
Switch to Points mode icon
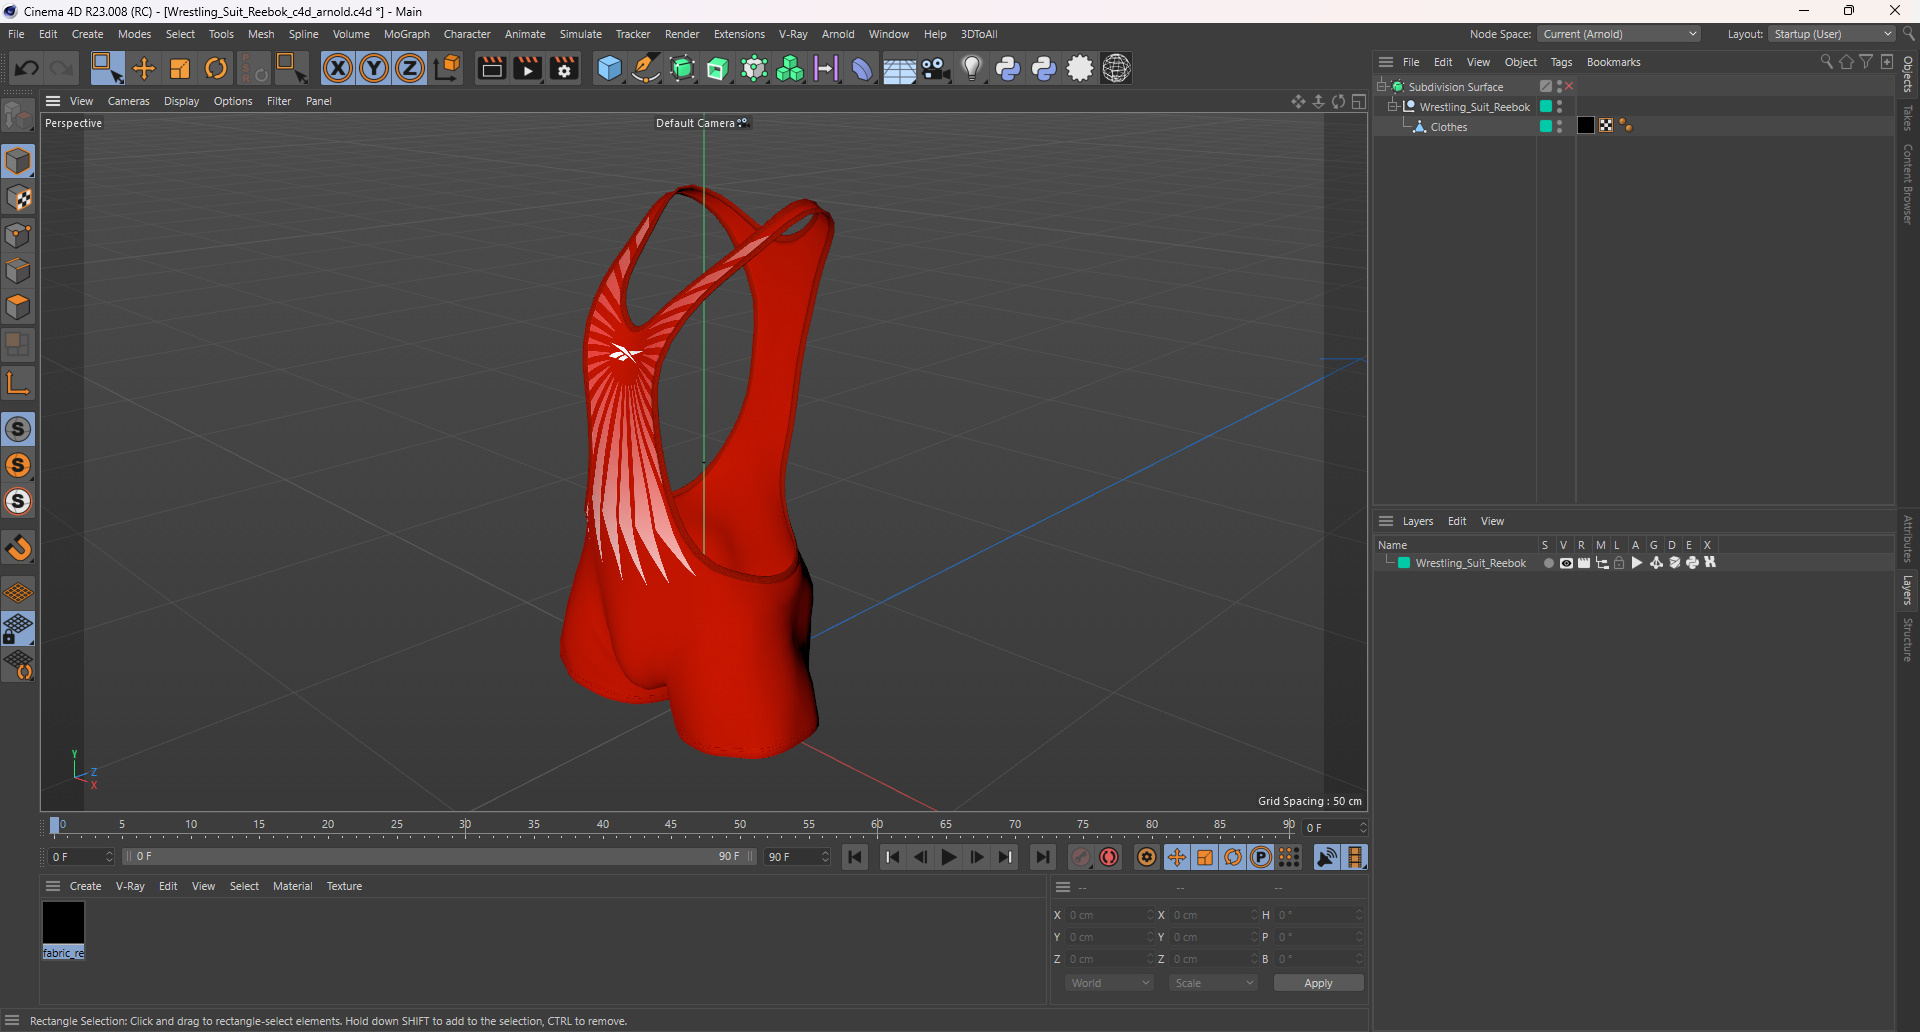(18, 235)
